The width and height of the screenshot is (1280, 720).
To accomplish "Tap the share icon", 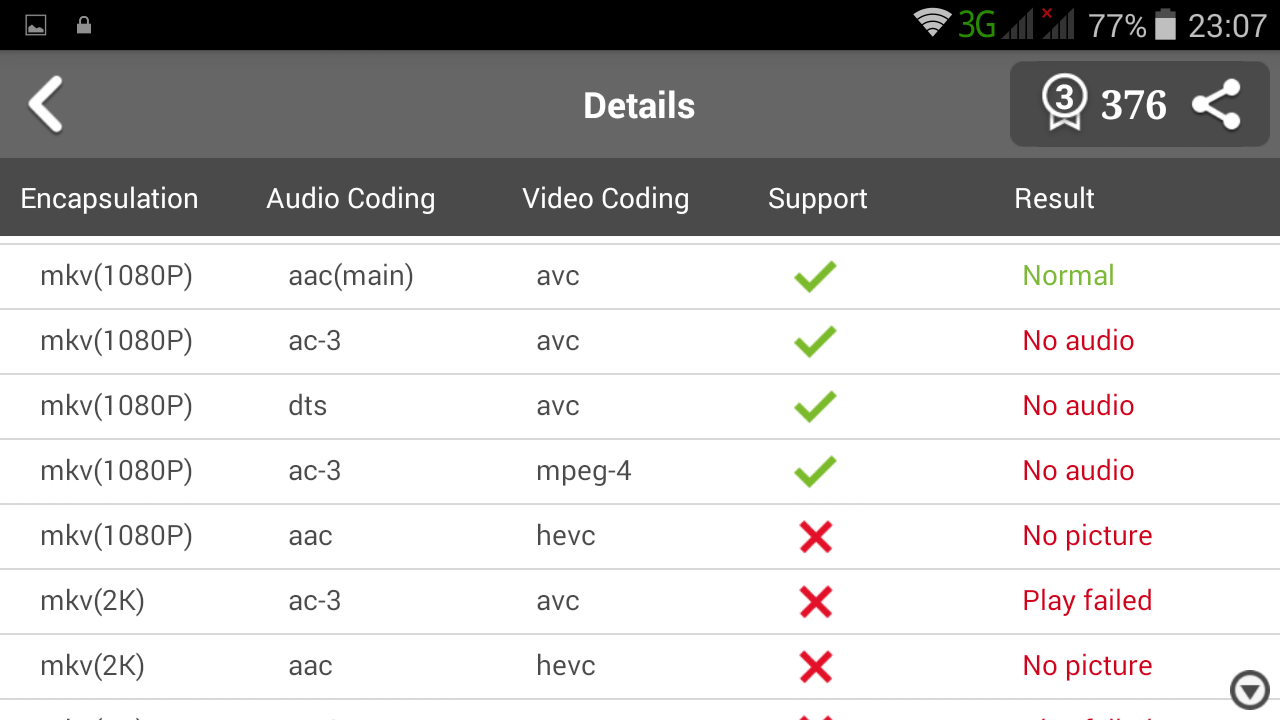I will pos(1216,105).
